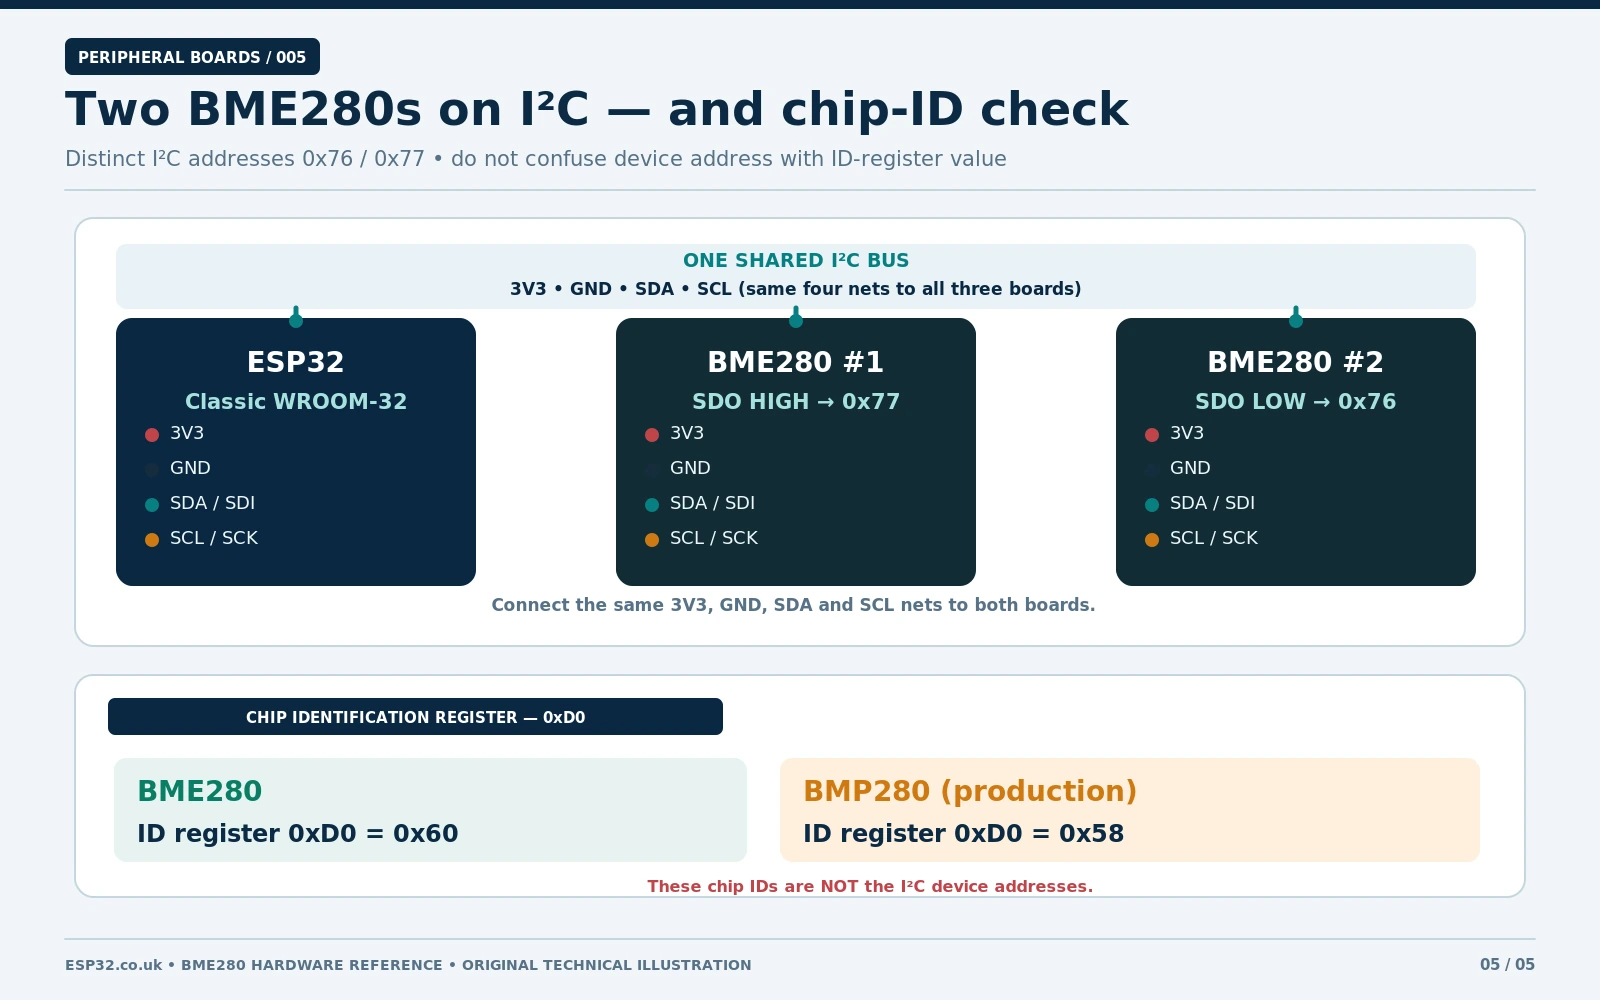This screenshot has width=1600, height=1000.
Task: Click the GND label on BME280 #2
Action: coord(1190,468)
